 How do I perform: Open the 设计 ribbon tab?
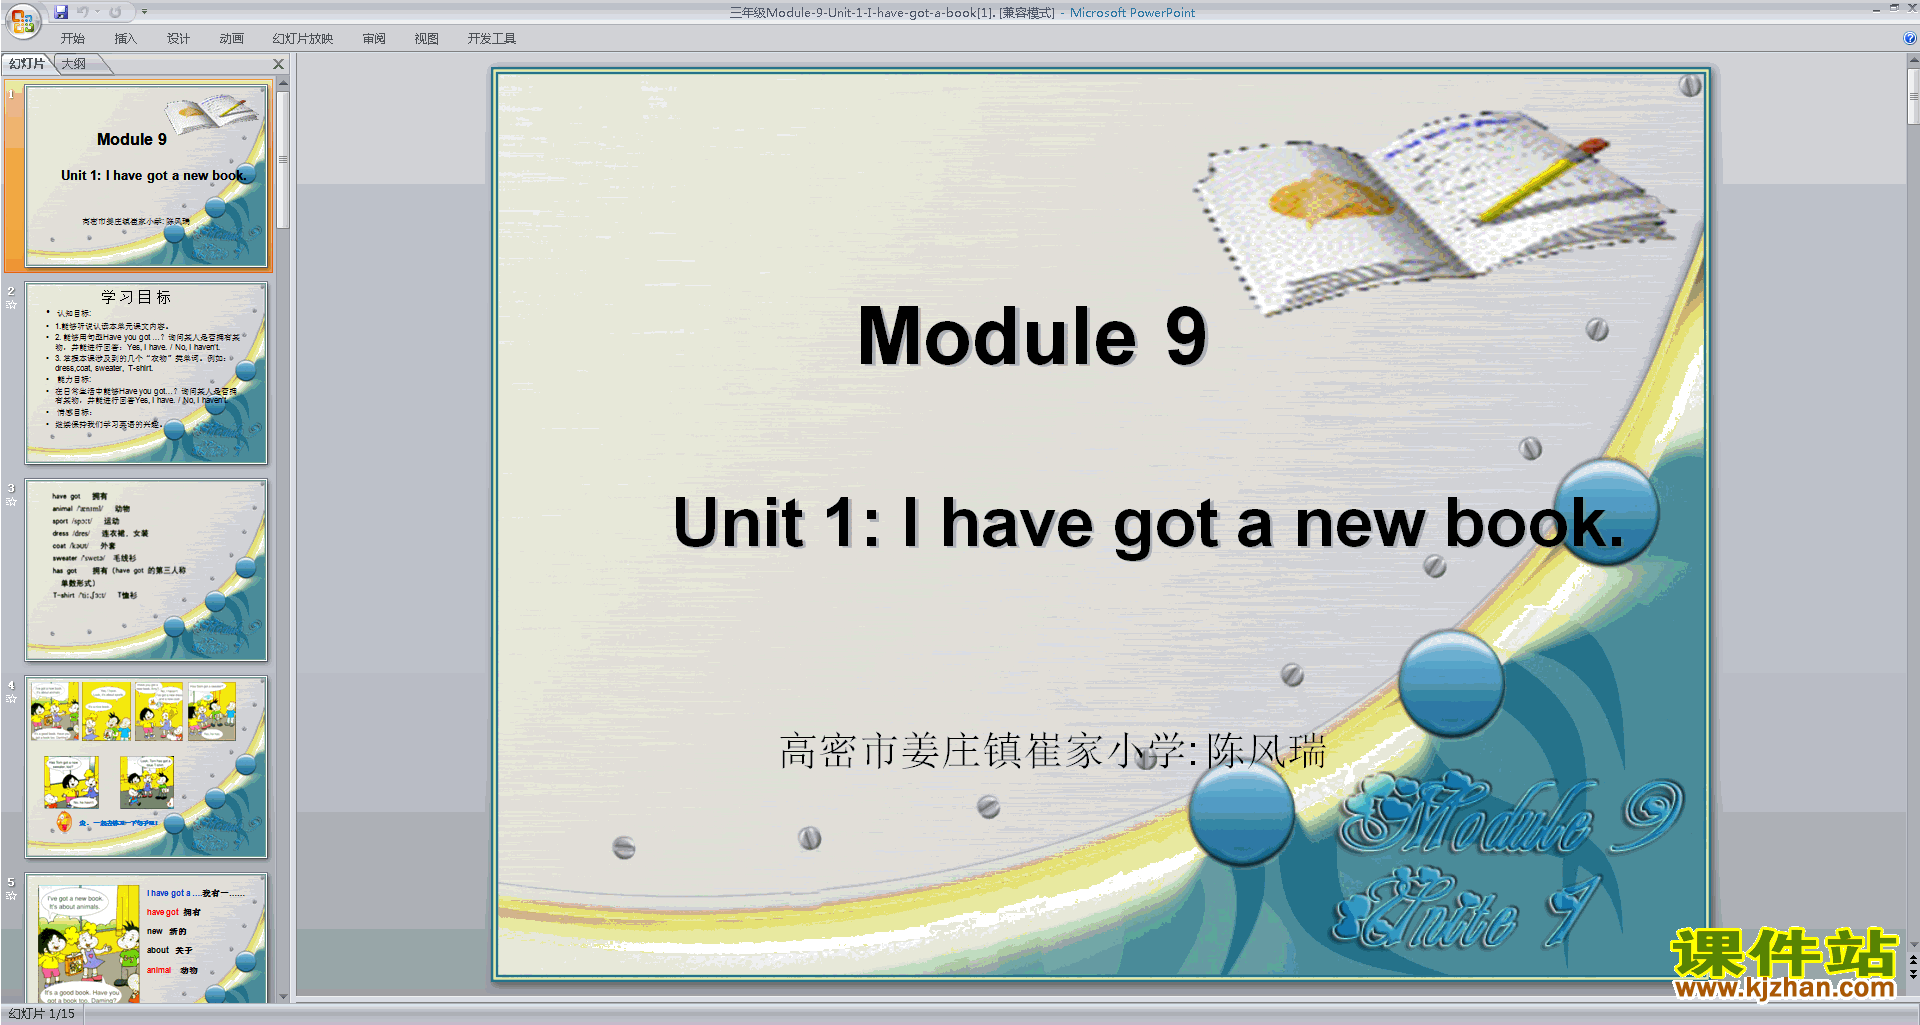178,39
